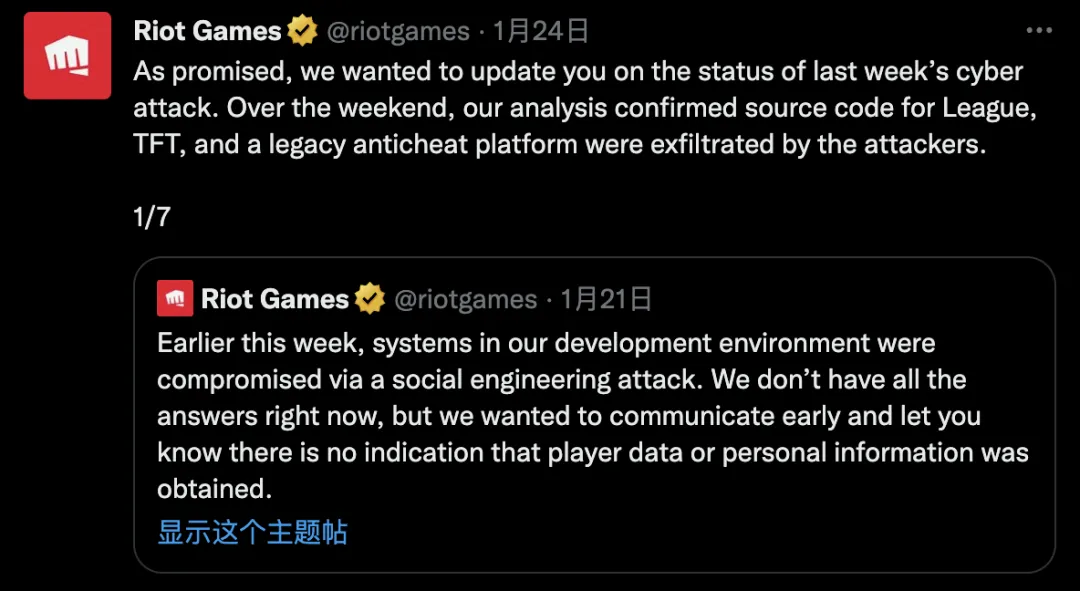Open the Riot Games profile from the main tweet name

click(x=208, y=32)
